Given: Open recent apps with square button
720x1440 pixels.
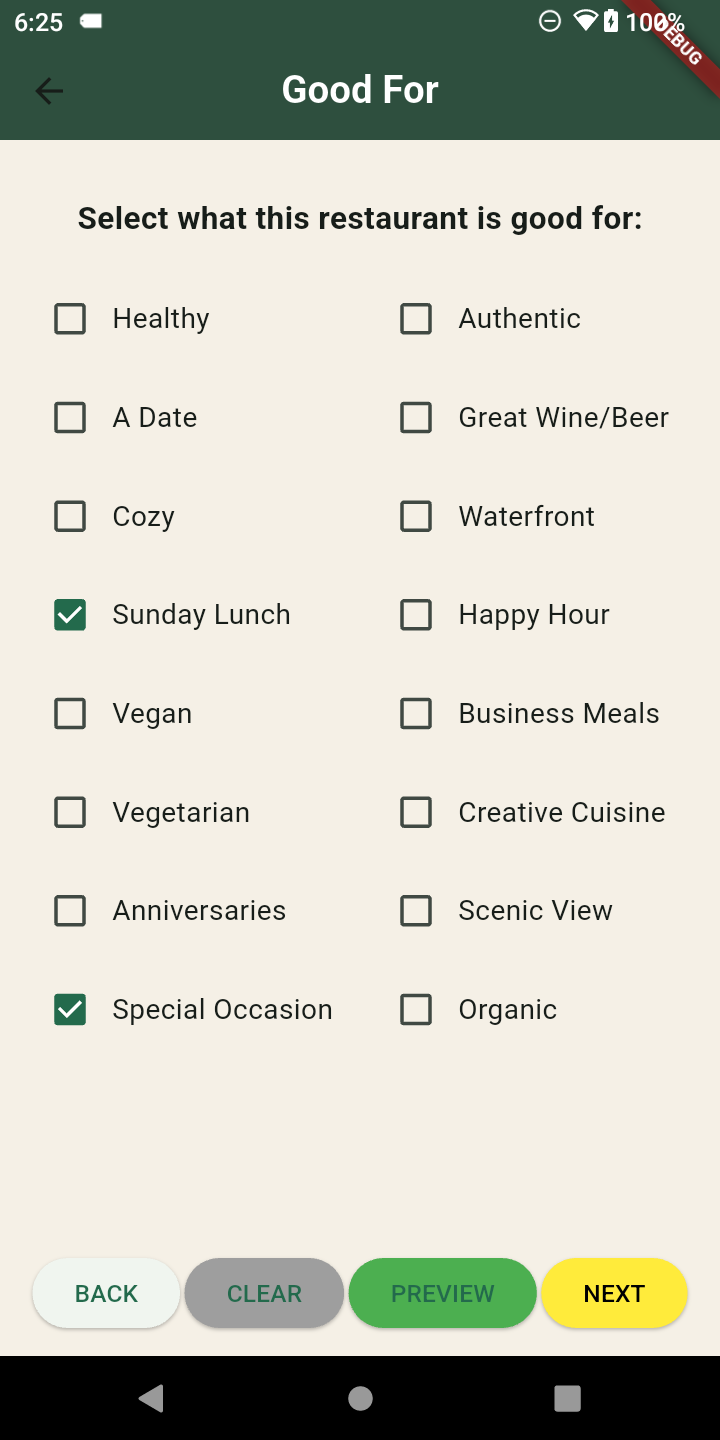Looking at the screenshot, I should tap(567, 1398).
